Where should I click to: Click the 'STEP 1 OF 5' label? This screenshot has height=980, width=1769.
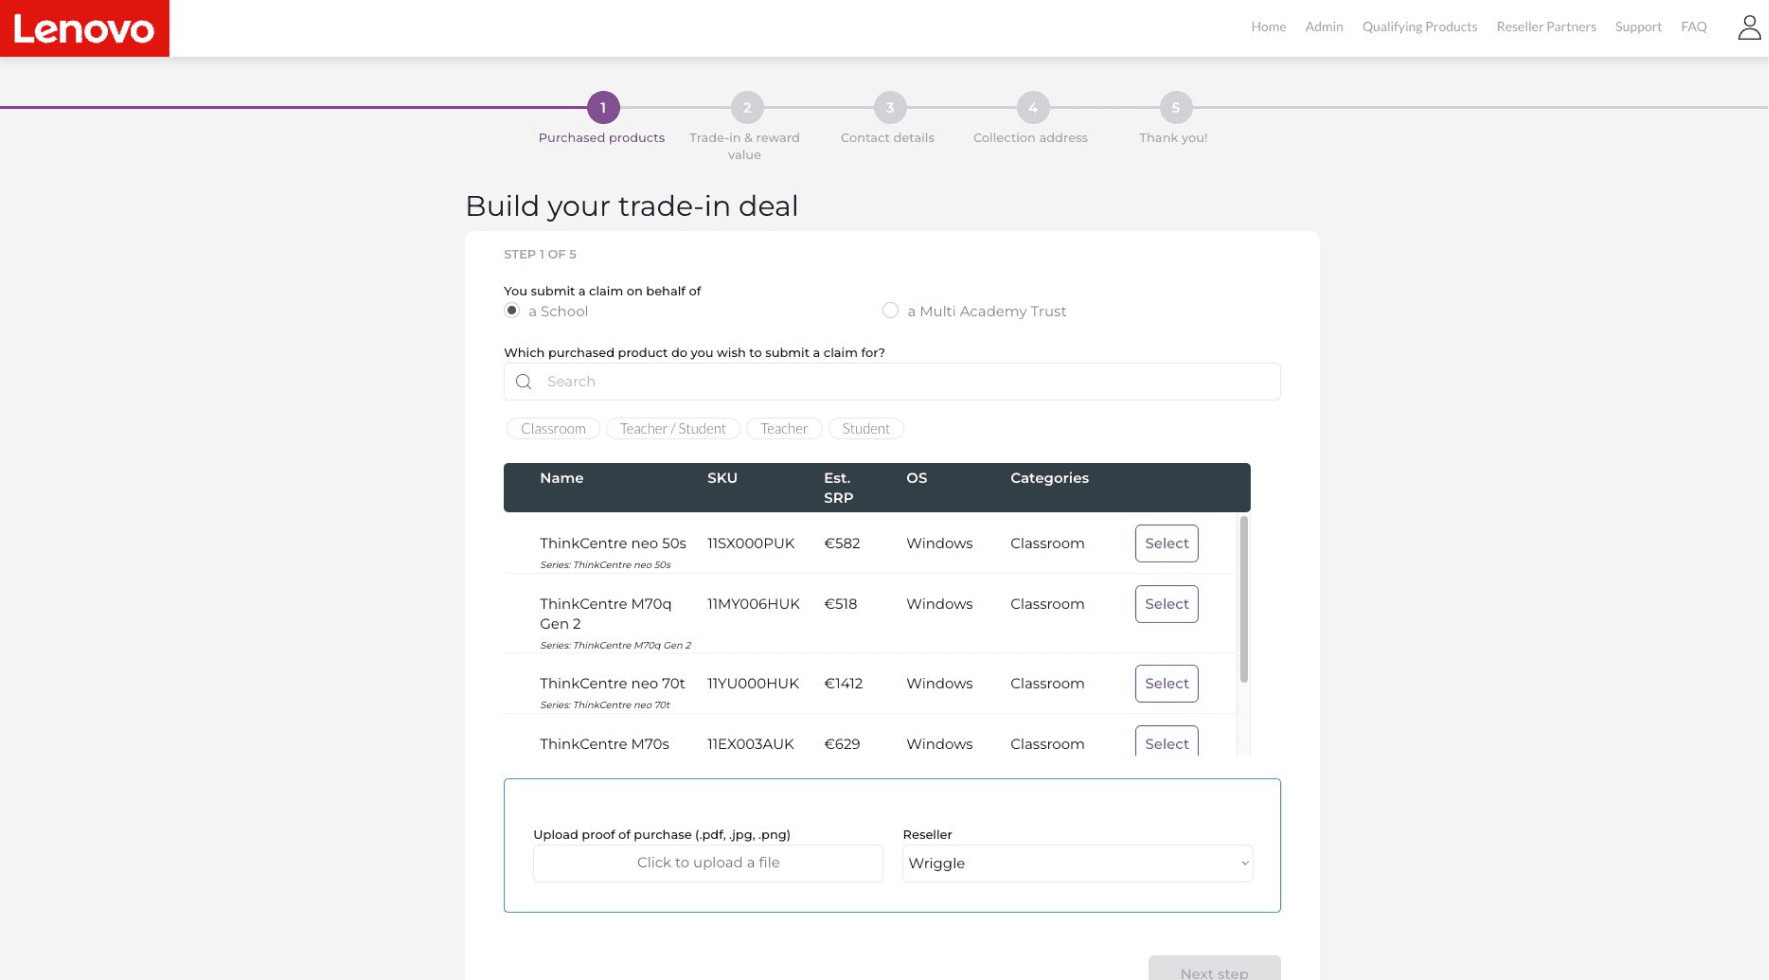(540, 254)
